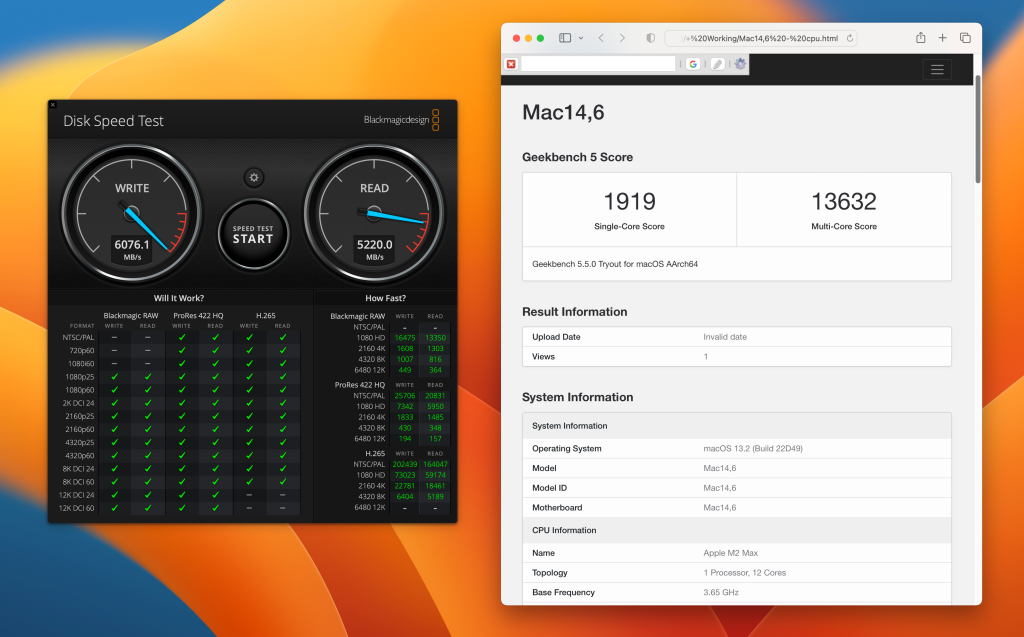Expand the sidebar tab group dropdown
This screenshot has height=637, width=1024.
(581, 38)
